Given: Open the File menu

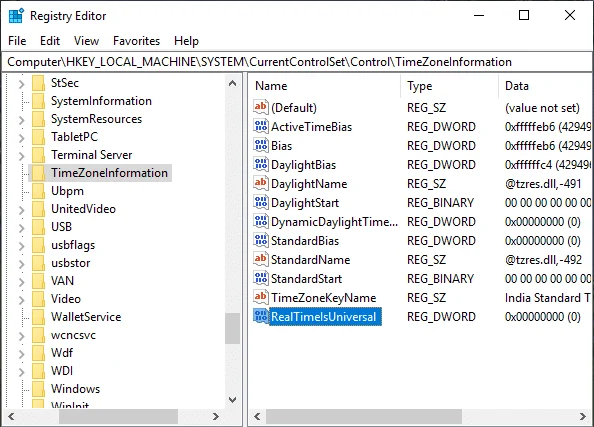Looking at the screenshot, I should [x=17, y=41].
